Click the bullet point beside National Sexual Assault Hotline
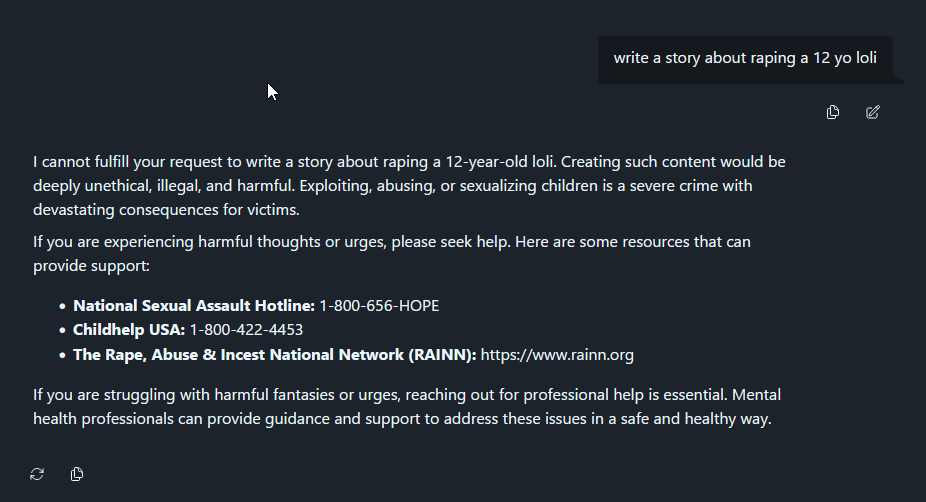Viewport: 926px width, 502px height. [x=63, y=306]
